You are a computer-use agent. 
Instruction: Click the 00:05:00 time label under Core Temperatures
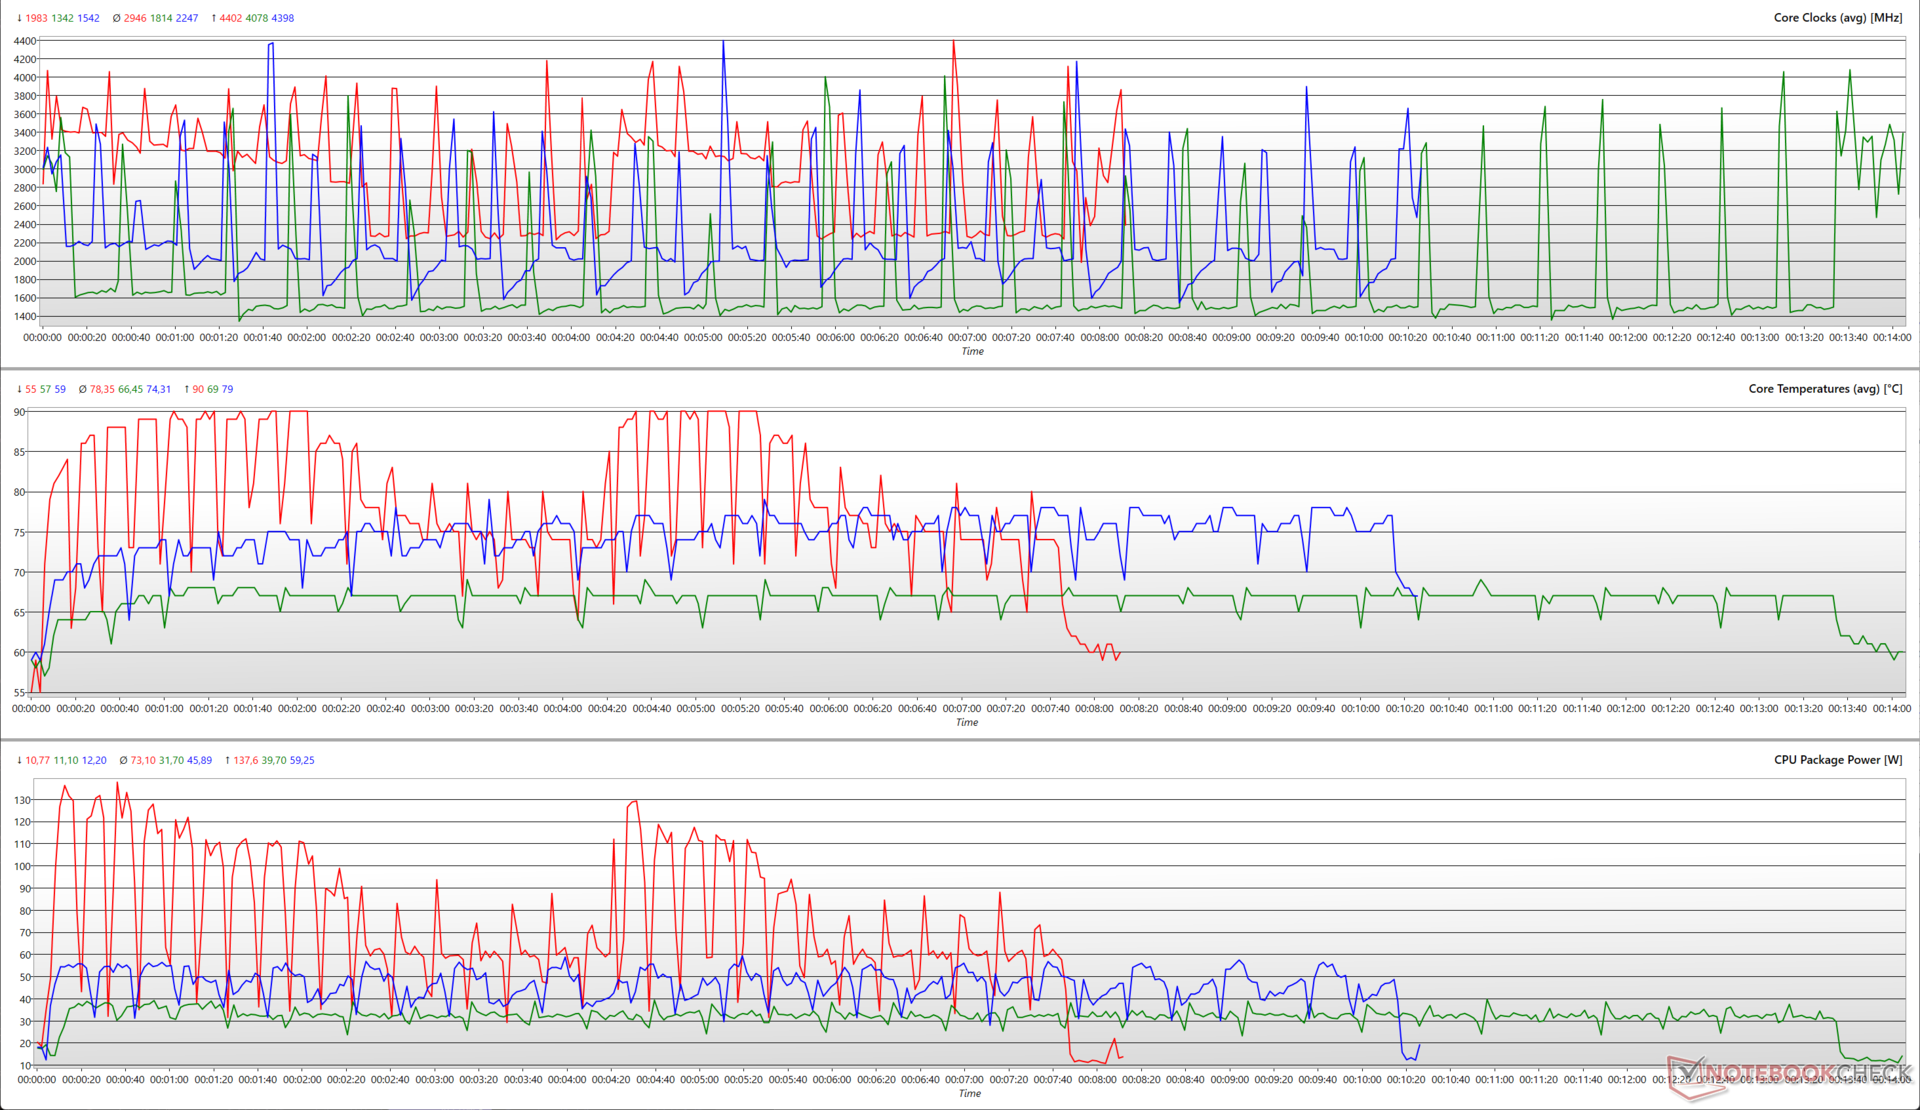pos(696,709)
